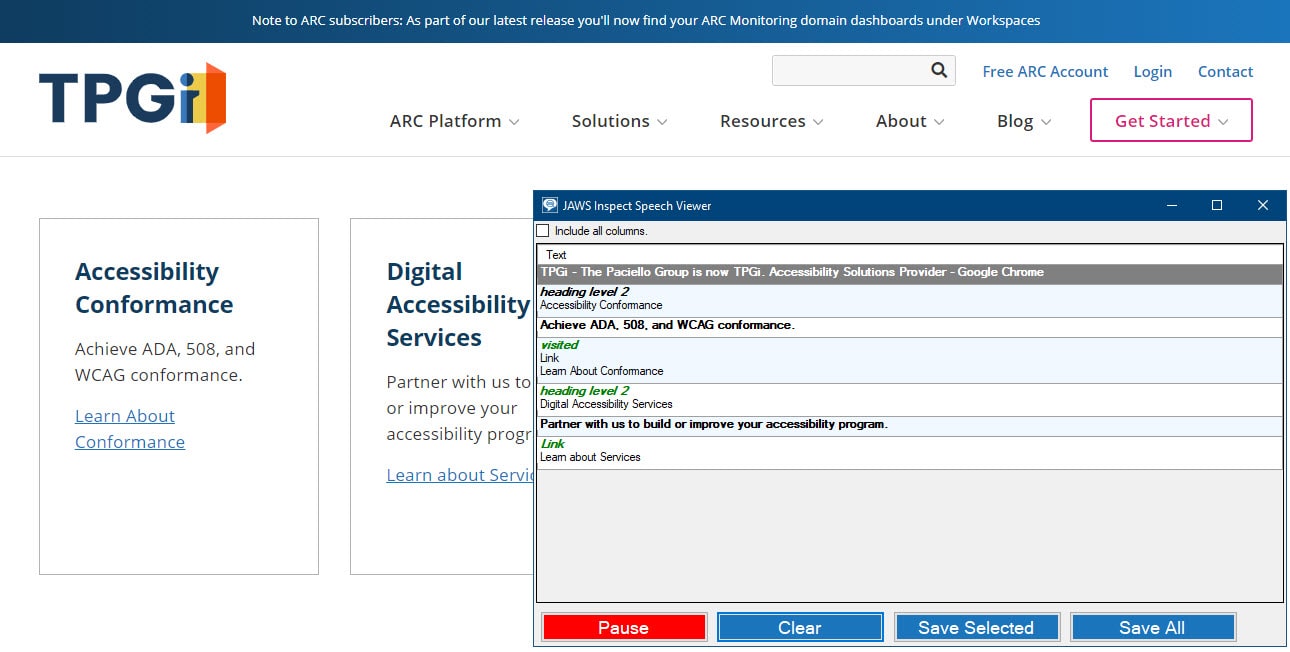Expand the Resources menu

[x=772, y=121]
